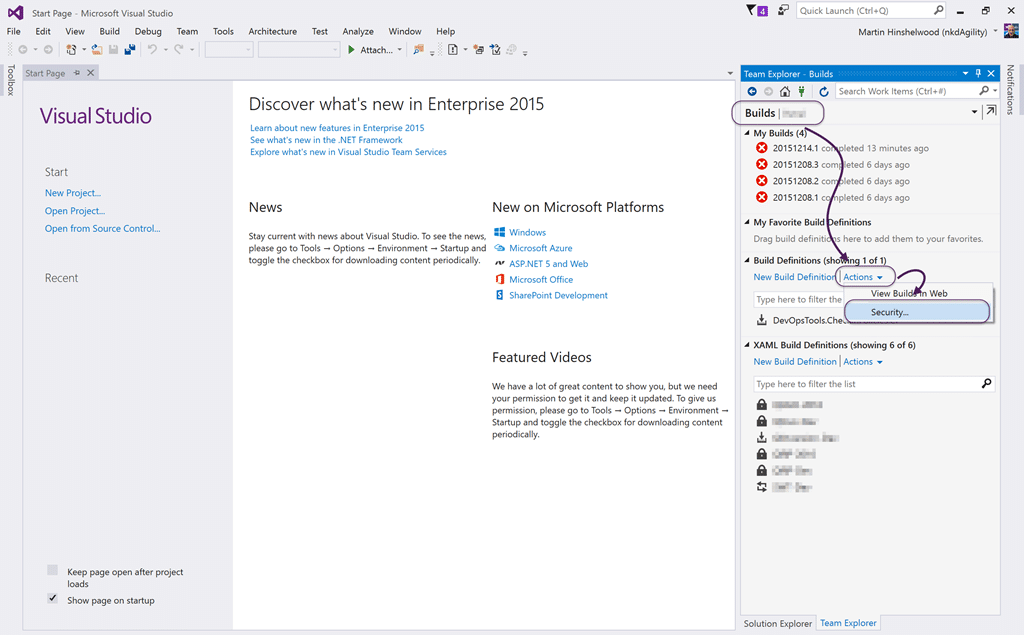Click the Team Explorer Refresh icon
The image size is (1024, 635).
(824, 91)
